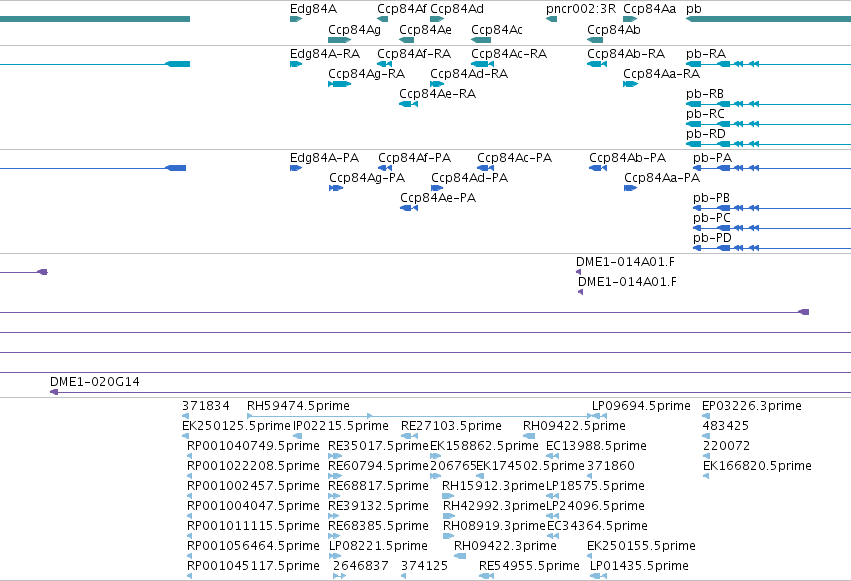Select the Ccp84Aa gene feature

tap(630, 19)
